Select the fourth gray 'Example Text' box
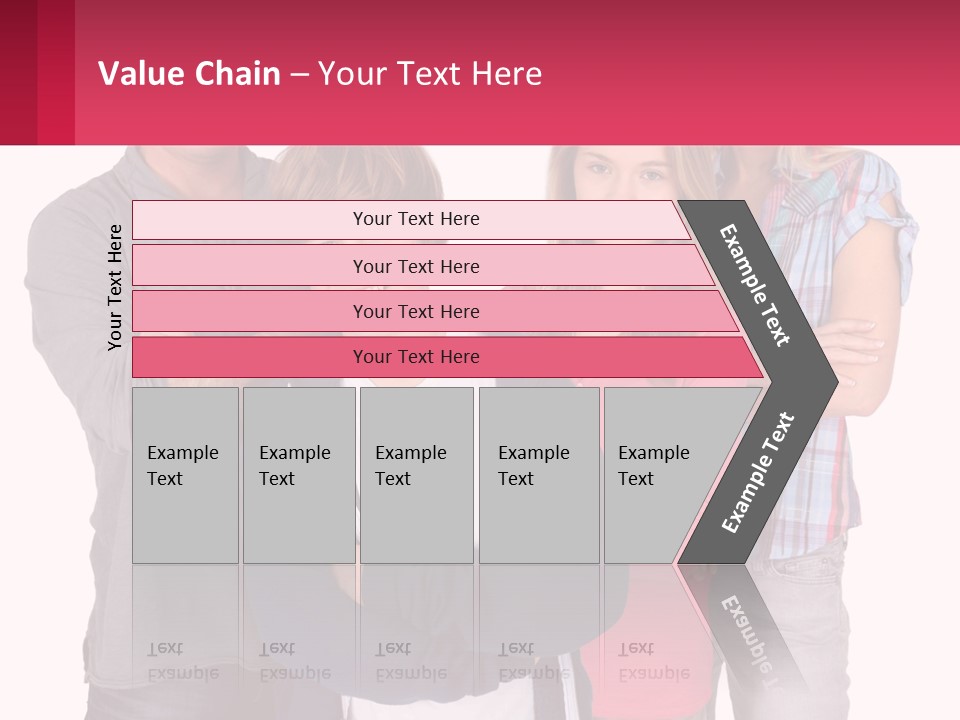Screen dimensions: 960x720 coord(538,475)
